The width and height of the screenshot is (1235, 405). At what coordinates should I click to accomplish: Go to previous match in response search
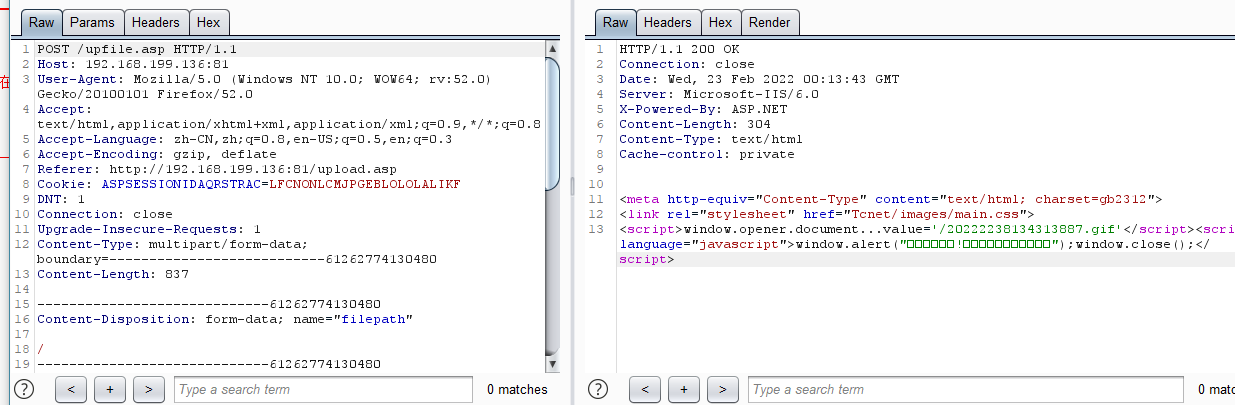point(645,389)
